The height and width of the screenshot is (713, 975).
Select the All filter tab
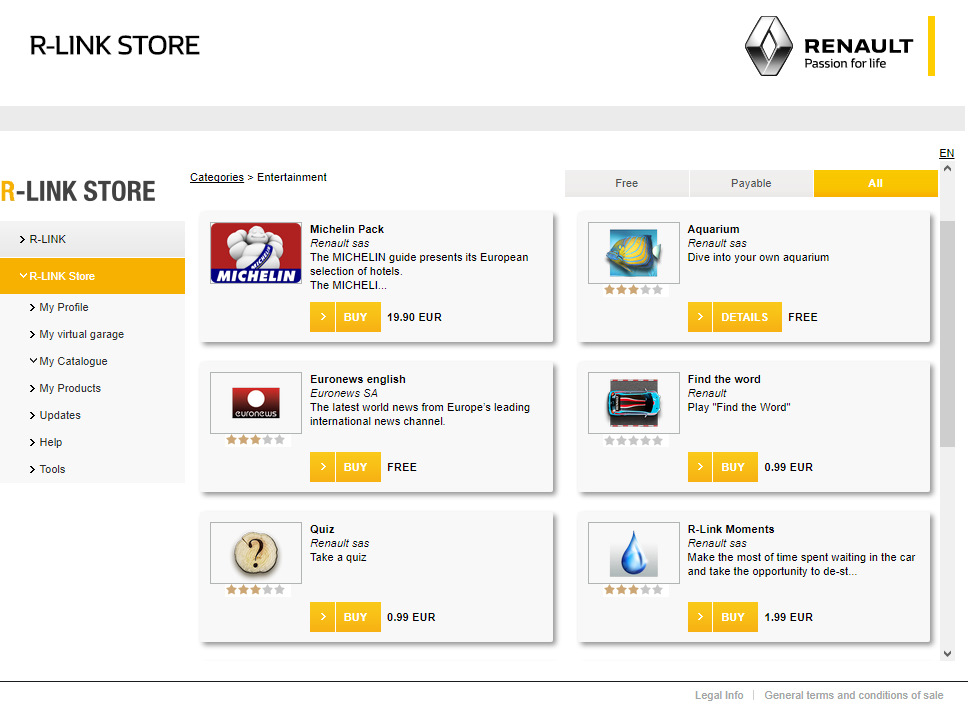(x=876, y=183)
